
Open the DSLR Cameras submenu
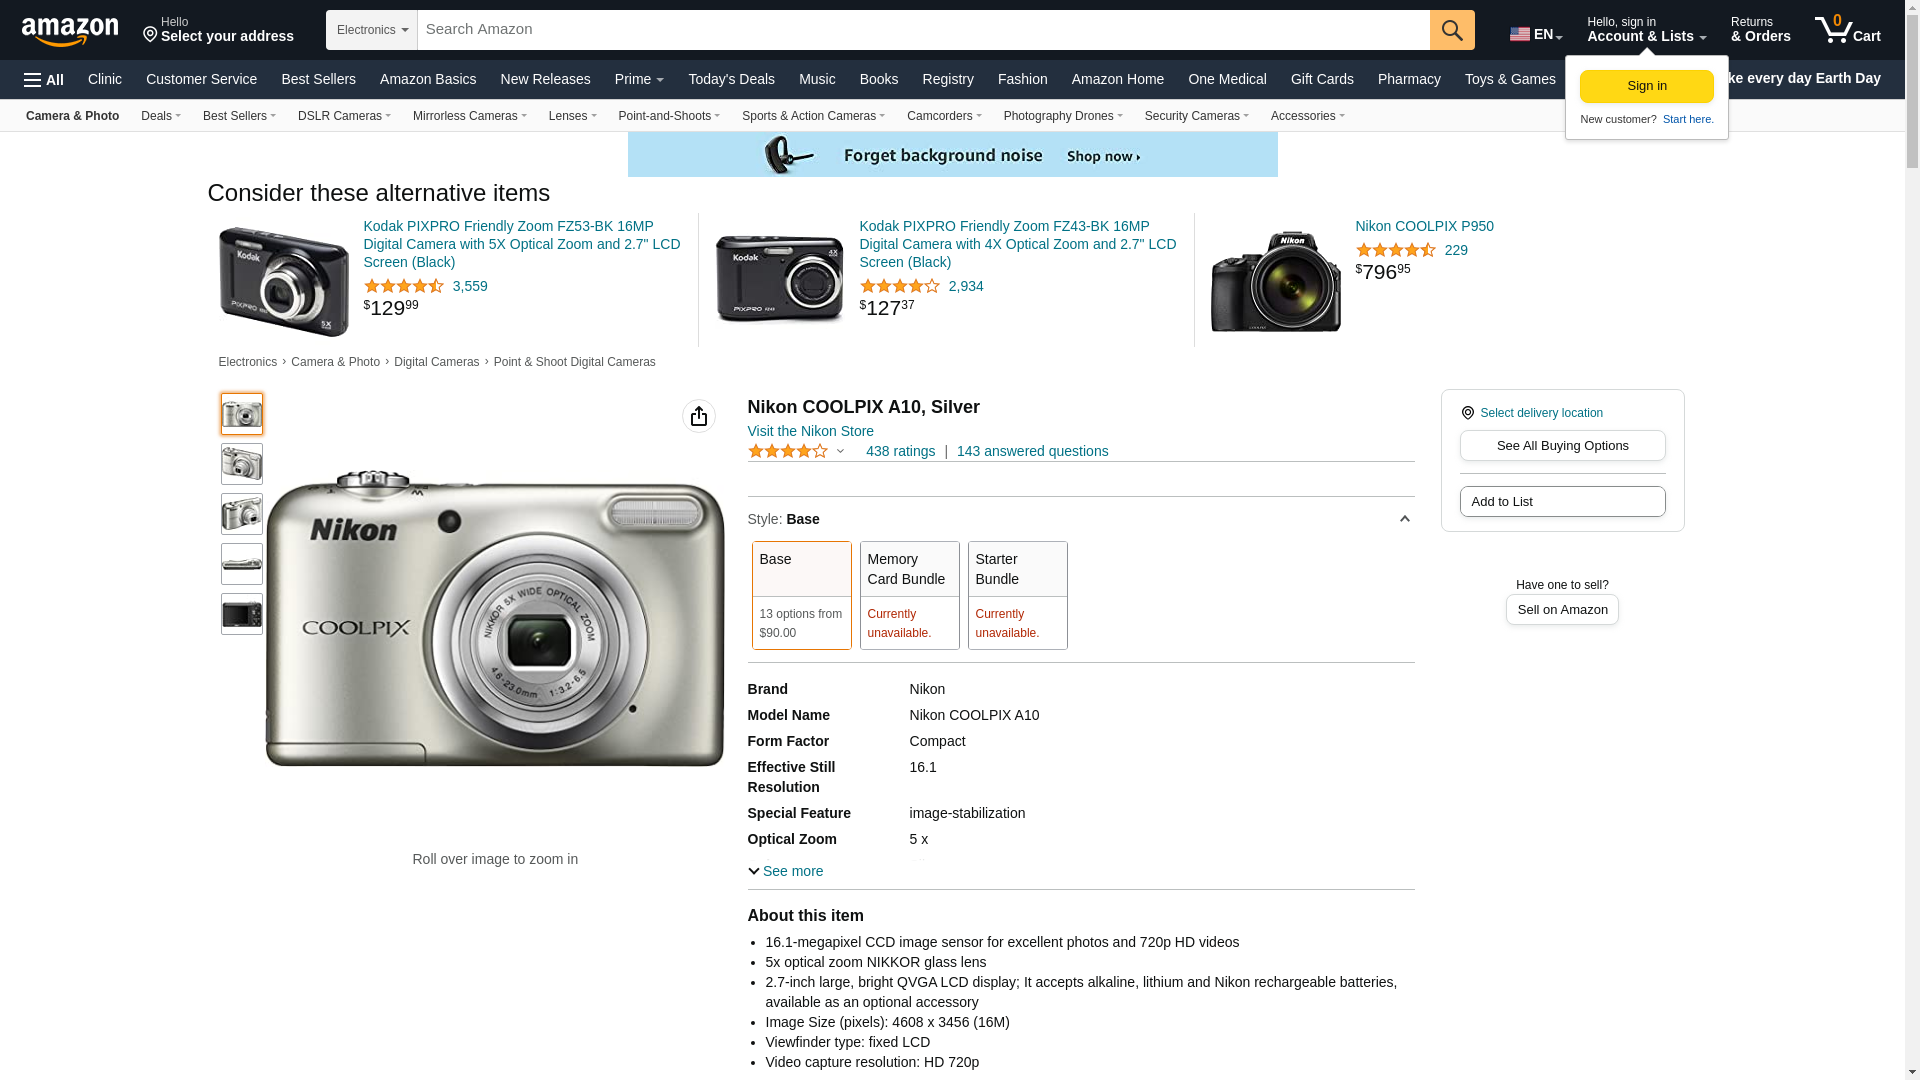pyautogui.click(x=344, y=116)
